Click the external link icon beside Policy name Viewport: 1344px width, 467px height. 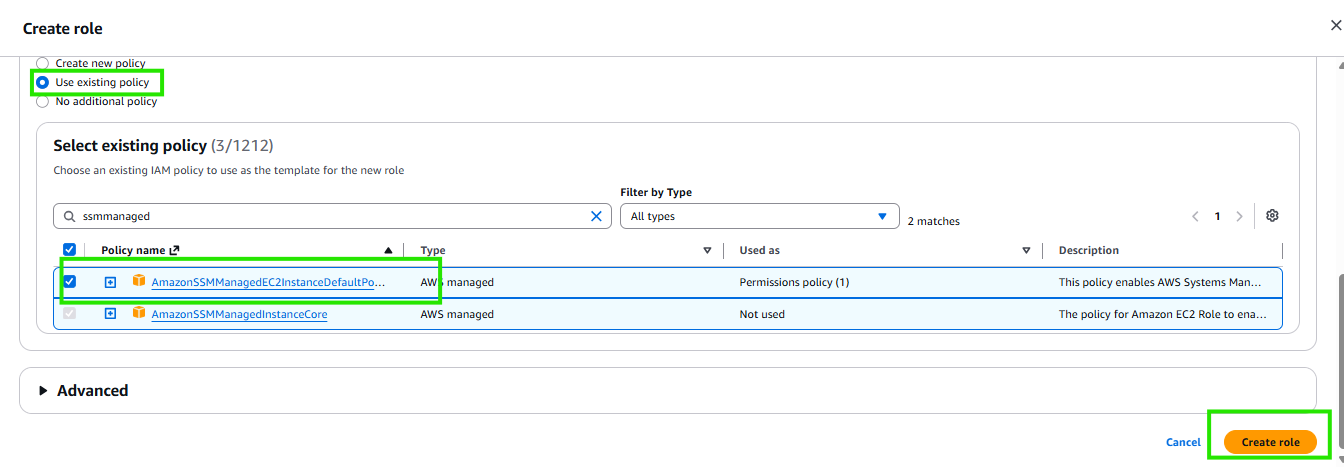coord(175,250)
